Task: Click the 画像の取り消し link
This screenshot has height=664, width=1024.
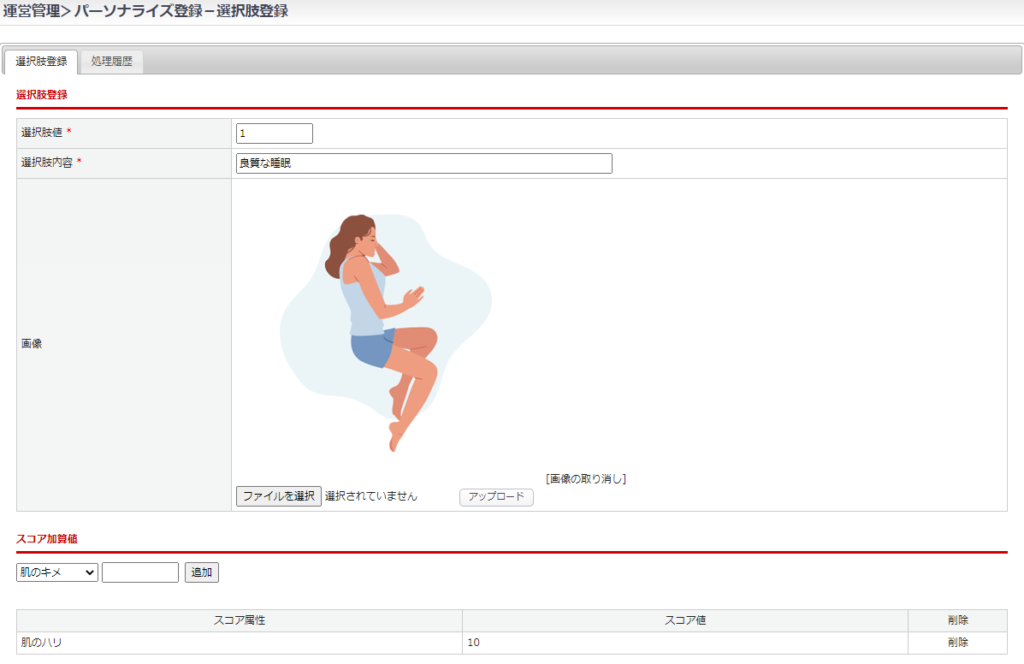Action: pyautogui.click(x=586, y=479)
